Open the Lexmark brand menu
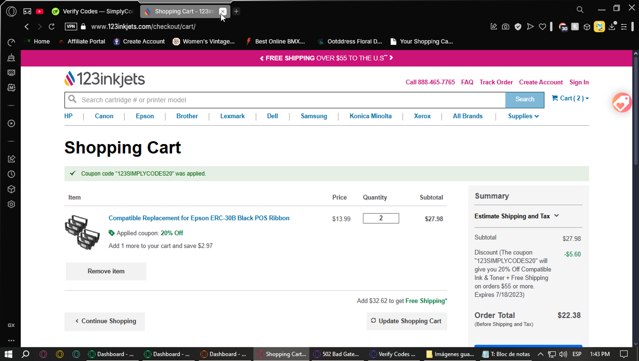Screen dimensions: 639x361 [232, 116]
